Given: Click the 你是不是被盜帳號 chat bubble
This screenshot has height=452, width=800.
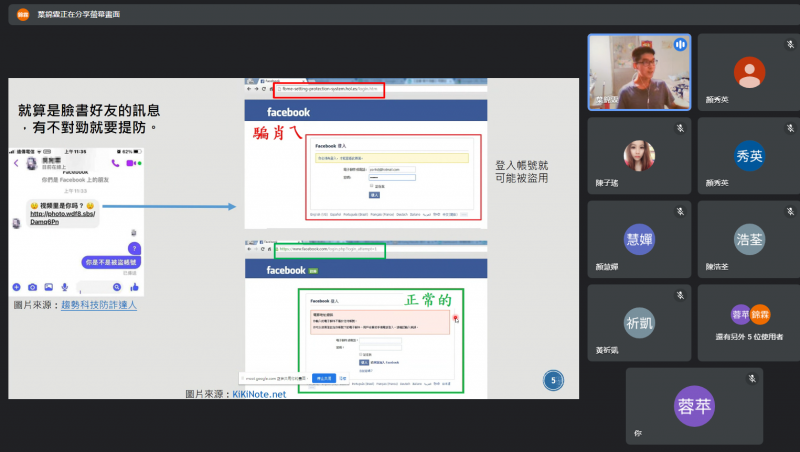Looking at the screenshot, I should (111, 262).
